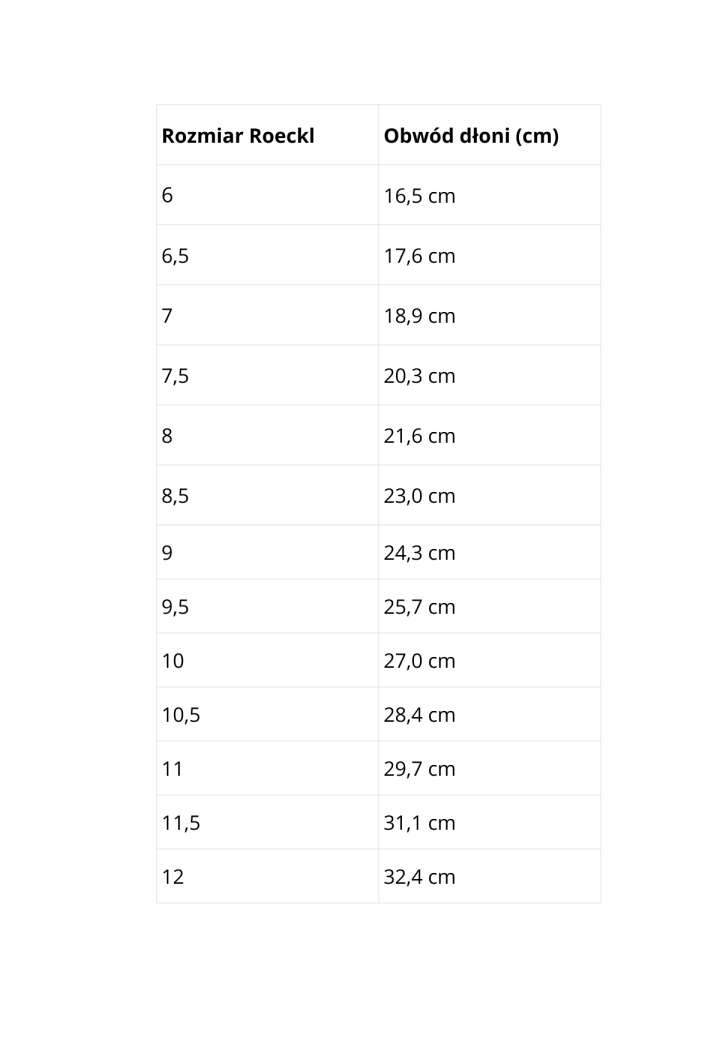720x1051 pixels.
Task: Click the size 8,5 cell
Action: [175, 496]
